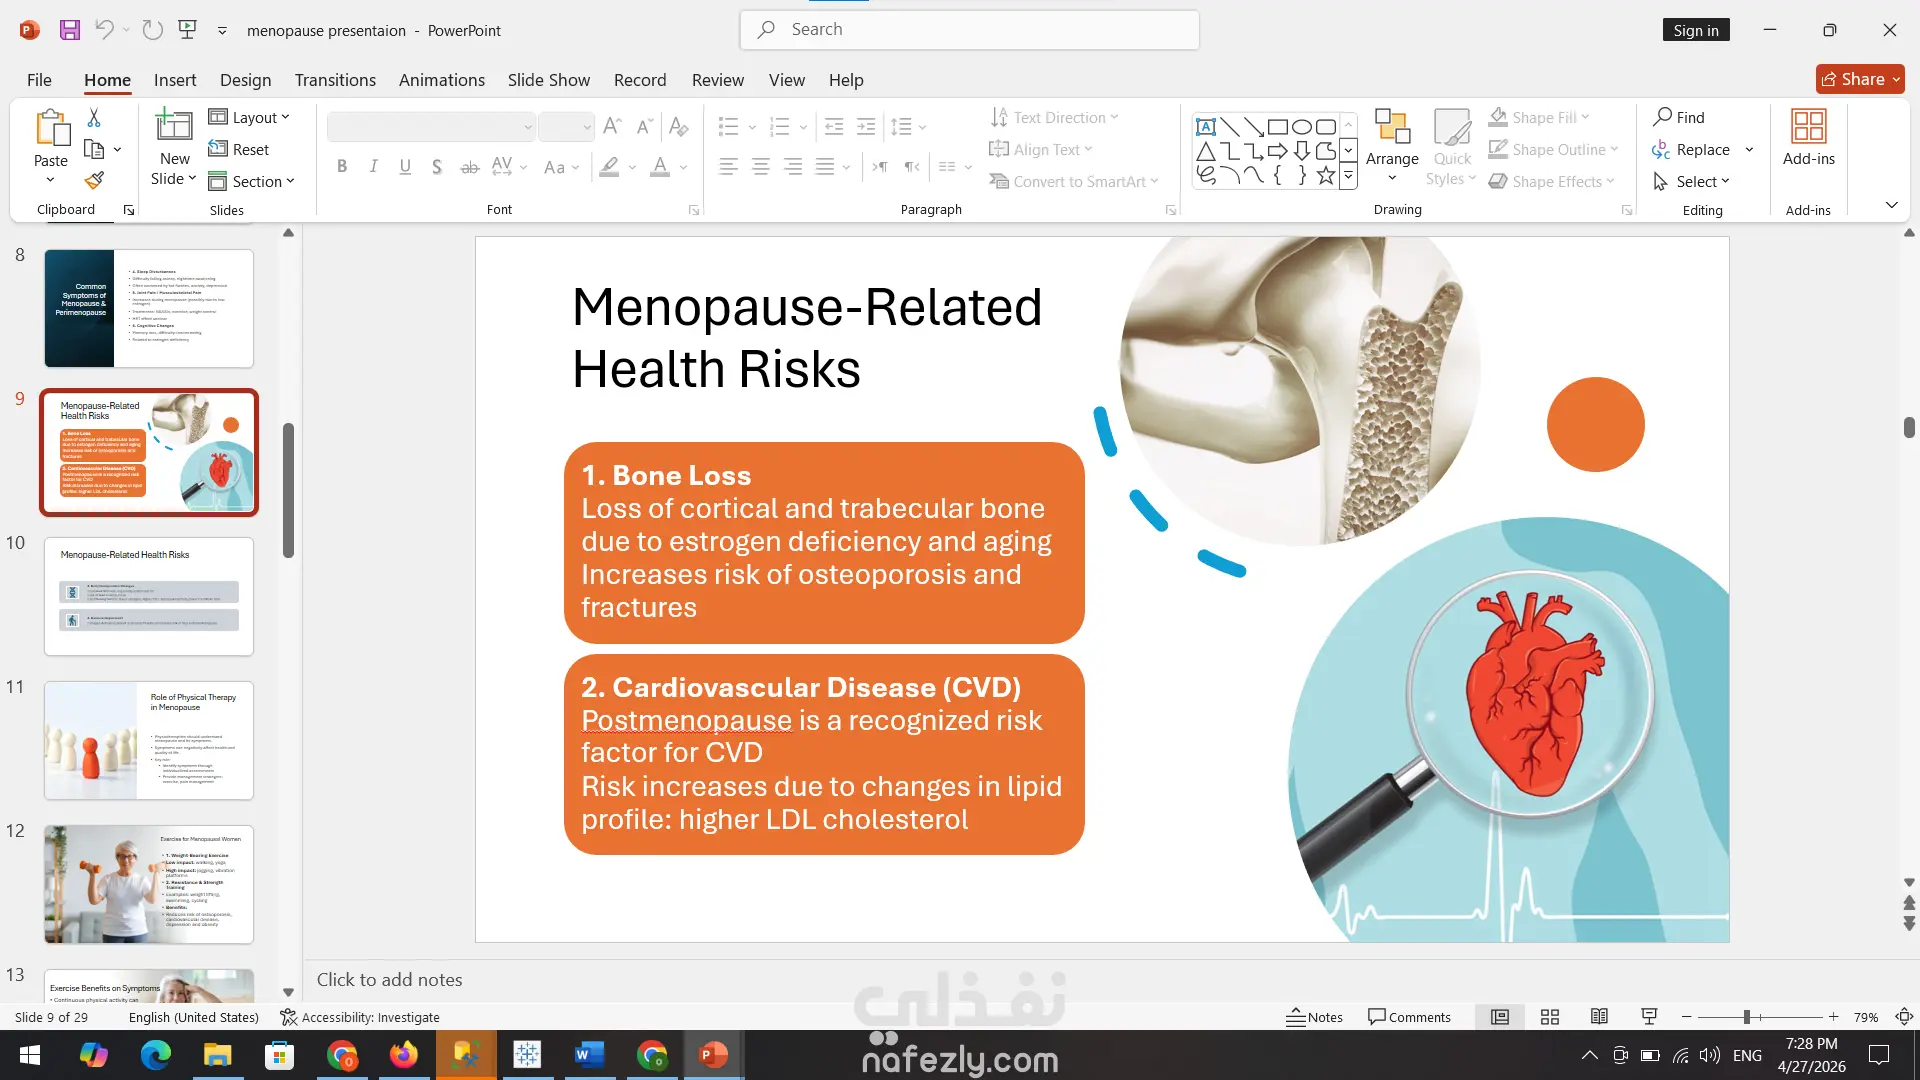The height and width of the screenshot is (1080, 1920).
Task: Insert a Text Box shape from gallery
Action: (1206, 127)
